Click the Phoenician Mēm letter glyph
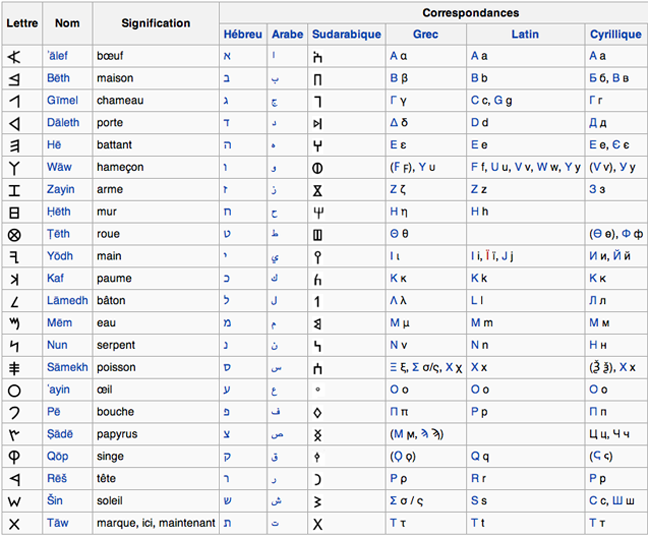 [x=14, y=323]
